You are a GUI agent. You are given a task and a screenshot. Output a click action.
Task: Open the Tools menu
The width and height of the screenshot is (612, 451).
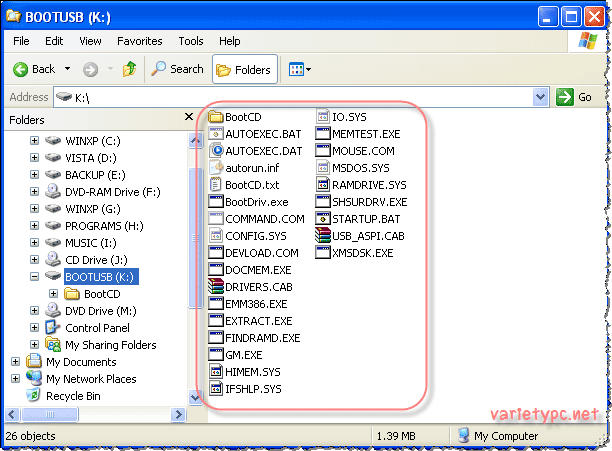coord(191,41)
